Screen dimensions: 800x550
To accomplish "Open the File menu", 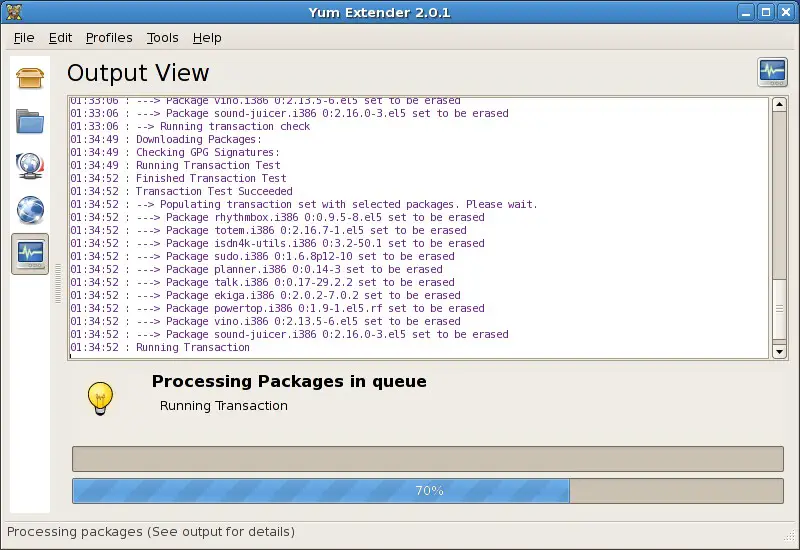I will point(24,38).
